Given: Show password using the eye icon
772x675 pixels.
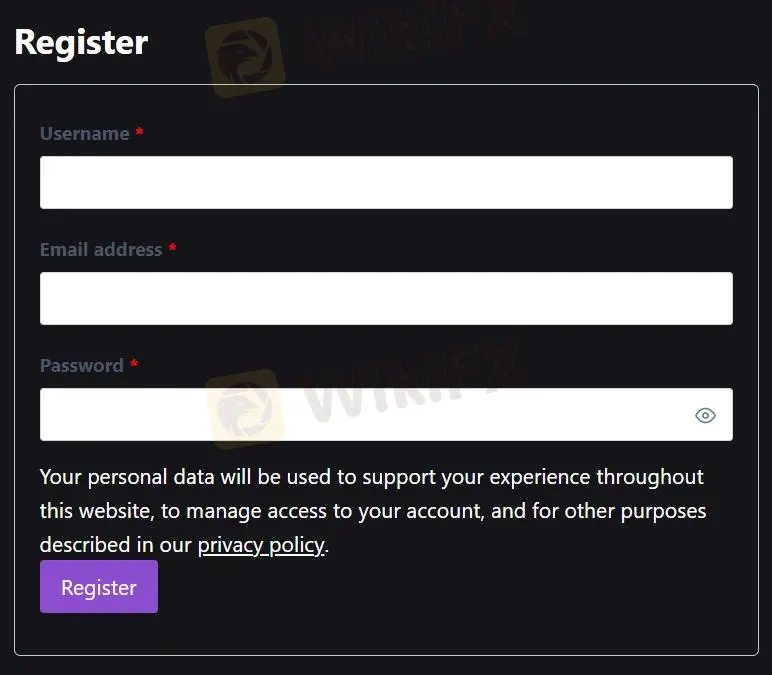Looking at the screenshot, I should pyautogui.click(x=705, y=415).
